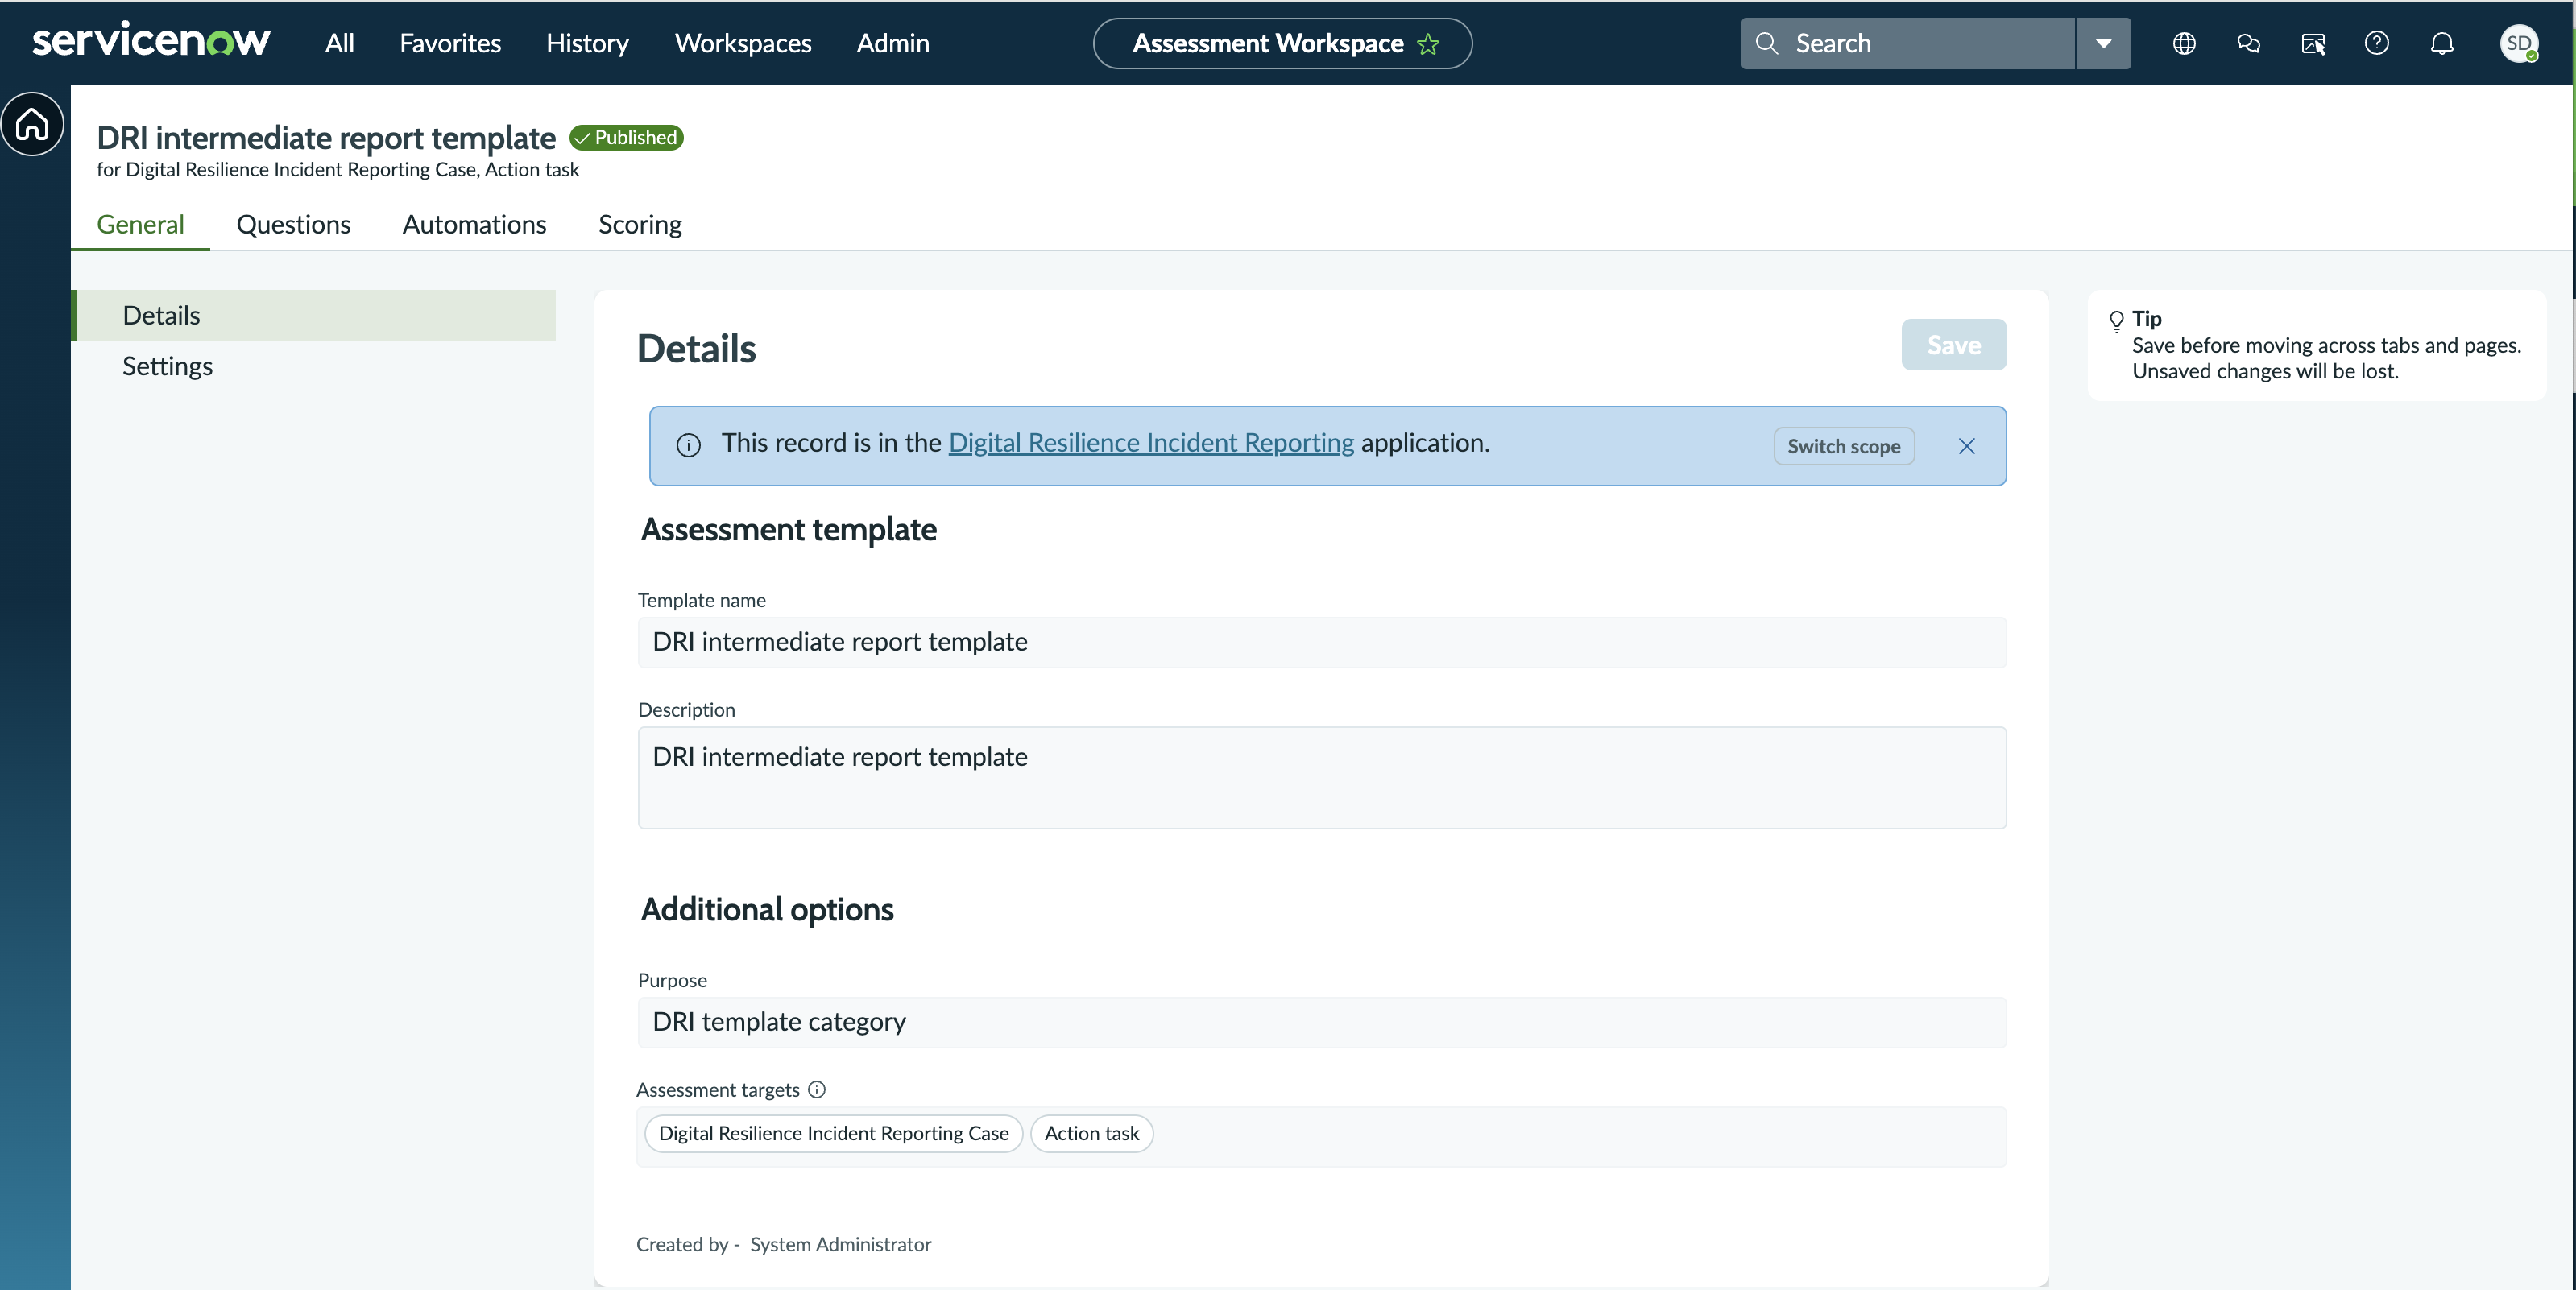Dismiss the scope info banner

[1966, 446]
